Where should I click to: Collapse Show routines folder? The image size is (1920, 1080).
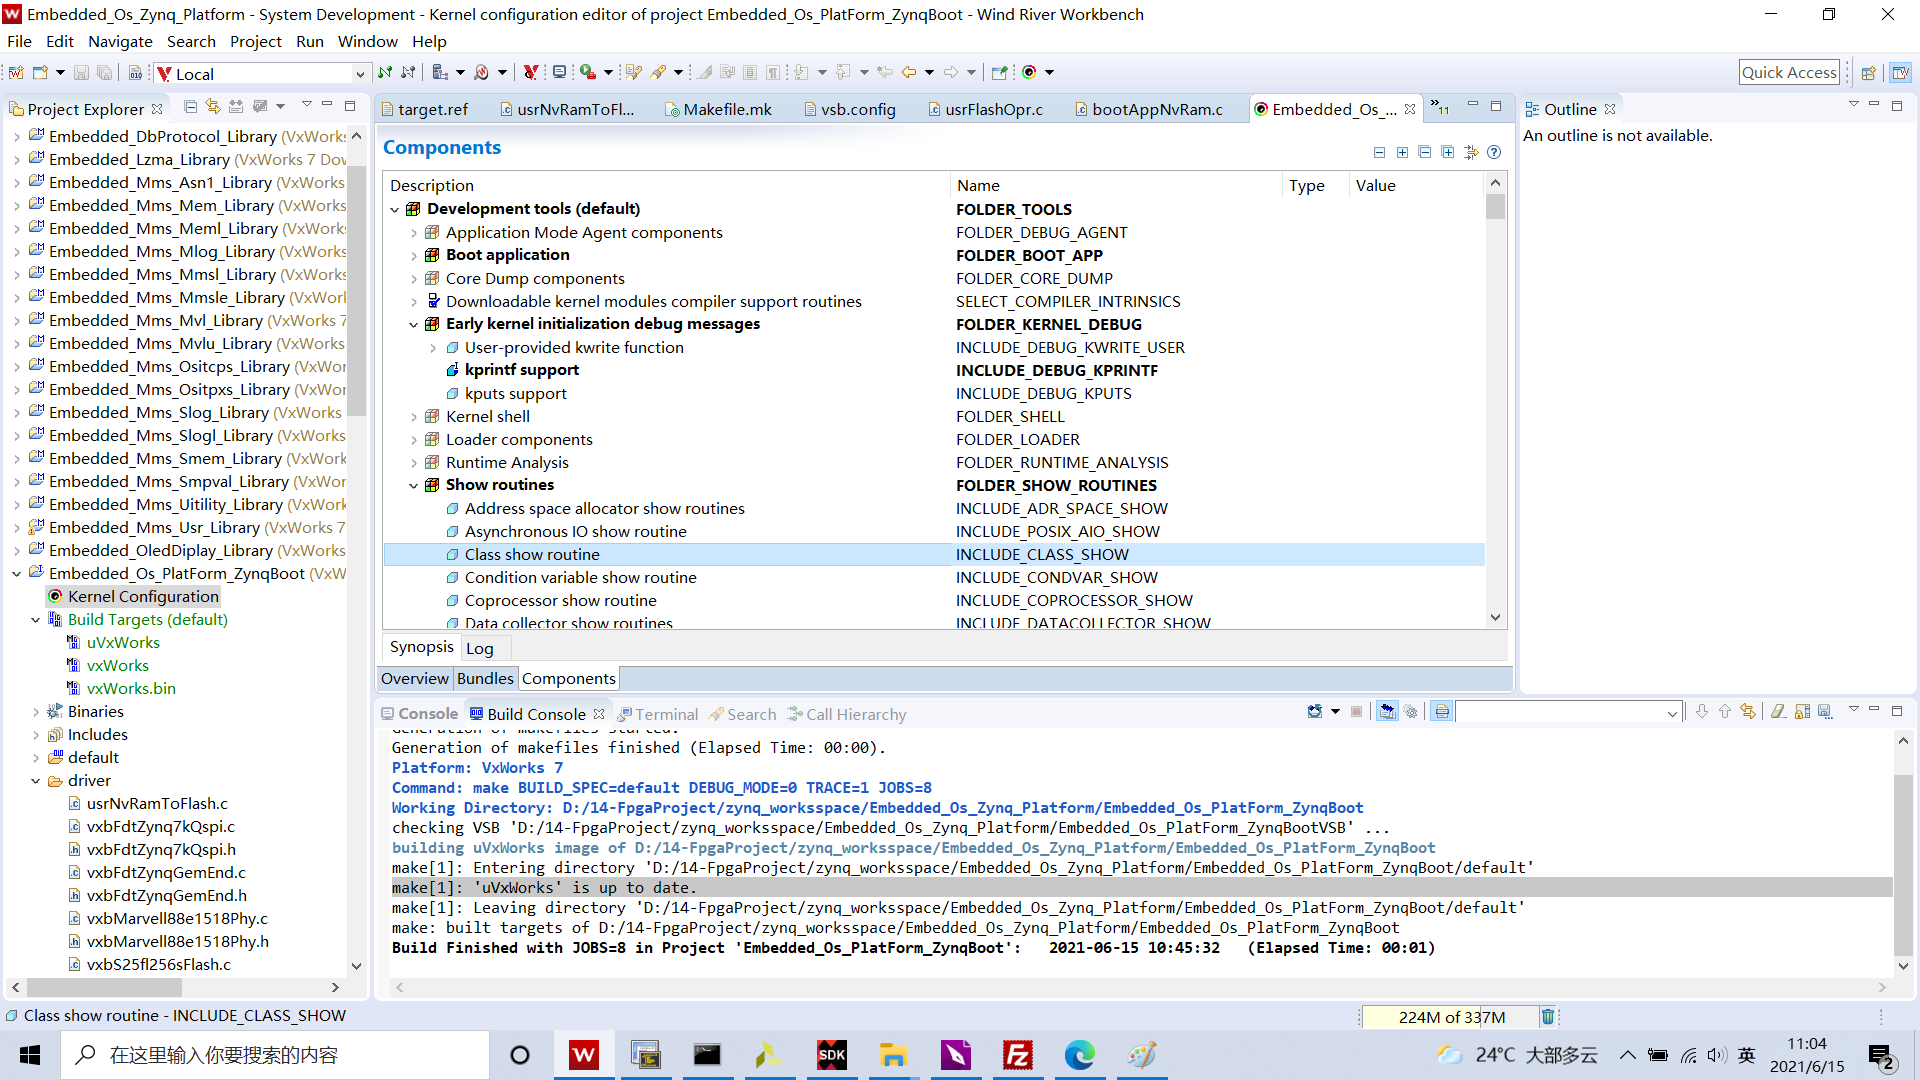pos(414,486)
